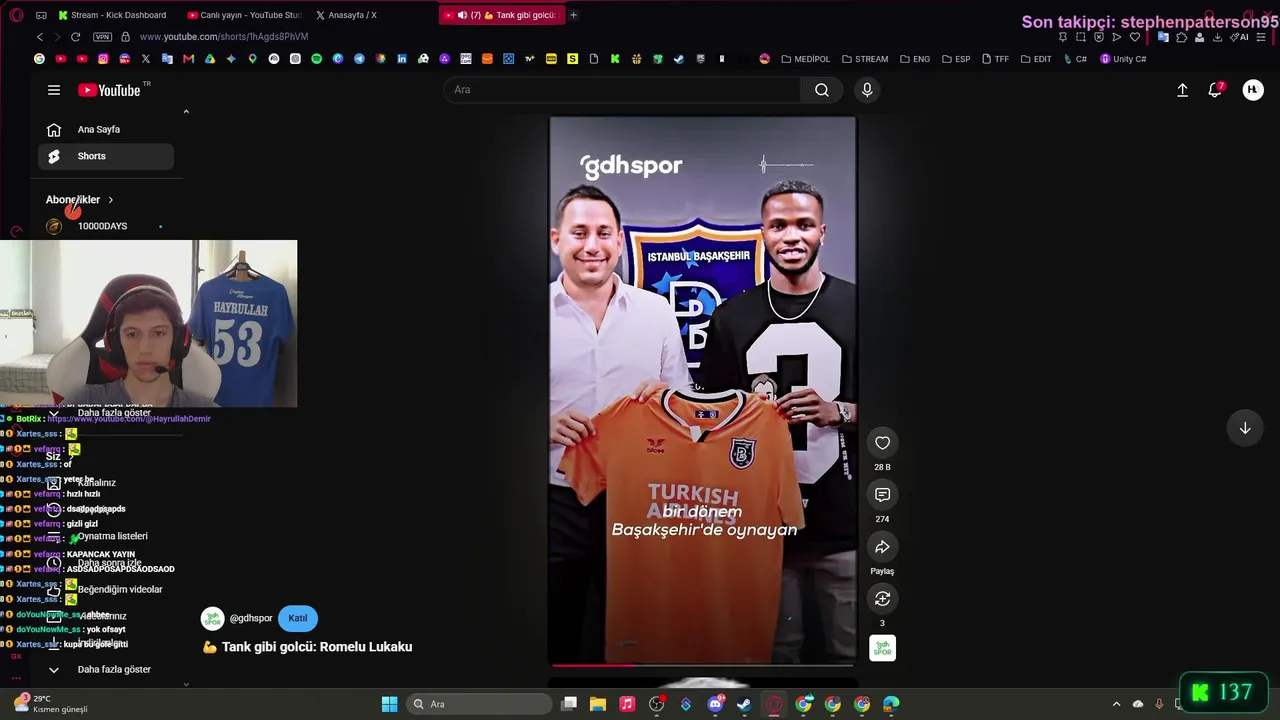Screen dimensions: 1280x720
Task: Open the Instagram bookmark icon
Action: tap(103, 59)
